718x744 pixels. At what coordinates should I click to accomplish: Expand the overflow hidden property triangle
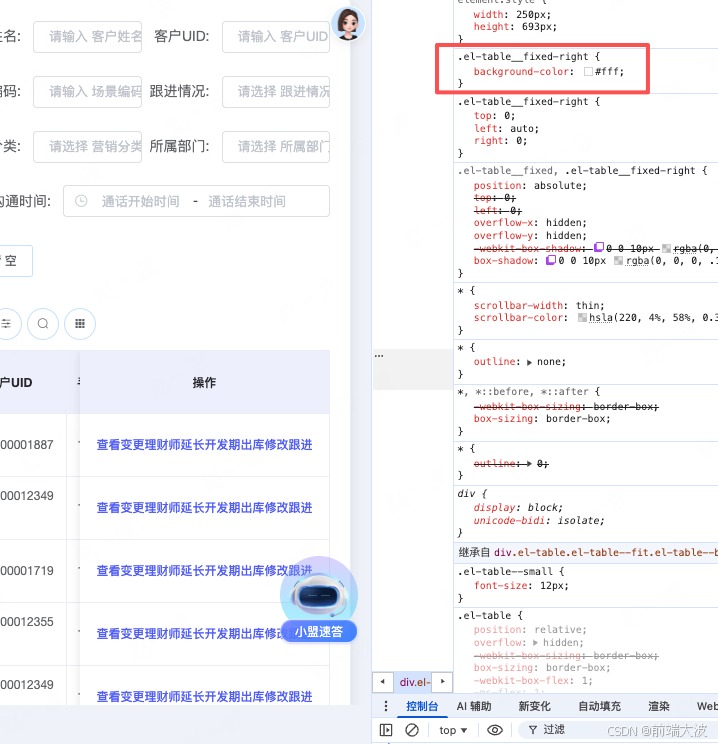pos(535,642)
